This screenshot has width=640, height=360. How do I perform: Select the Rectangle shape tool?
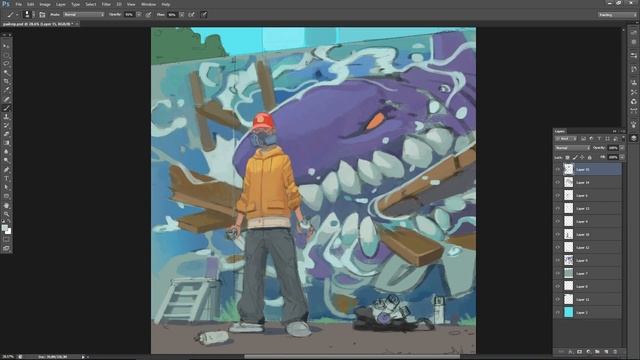click(6, 196)
